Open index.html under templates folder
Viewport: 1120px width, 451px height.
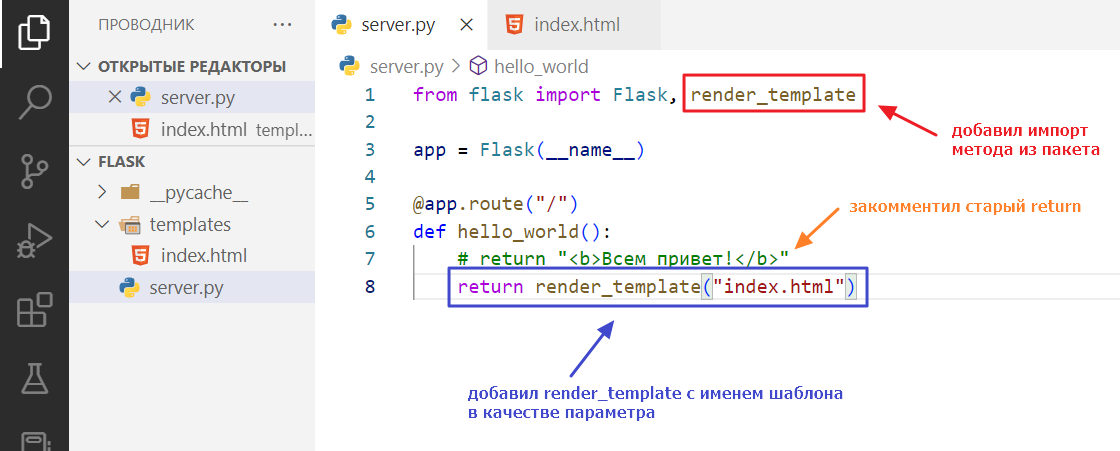coord(204,255)
